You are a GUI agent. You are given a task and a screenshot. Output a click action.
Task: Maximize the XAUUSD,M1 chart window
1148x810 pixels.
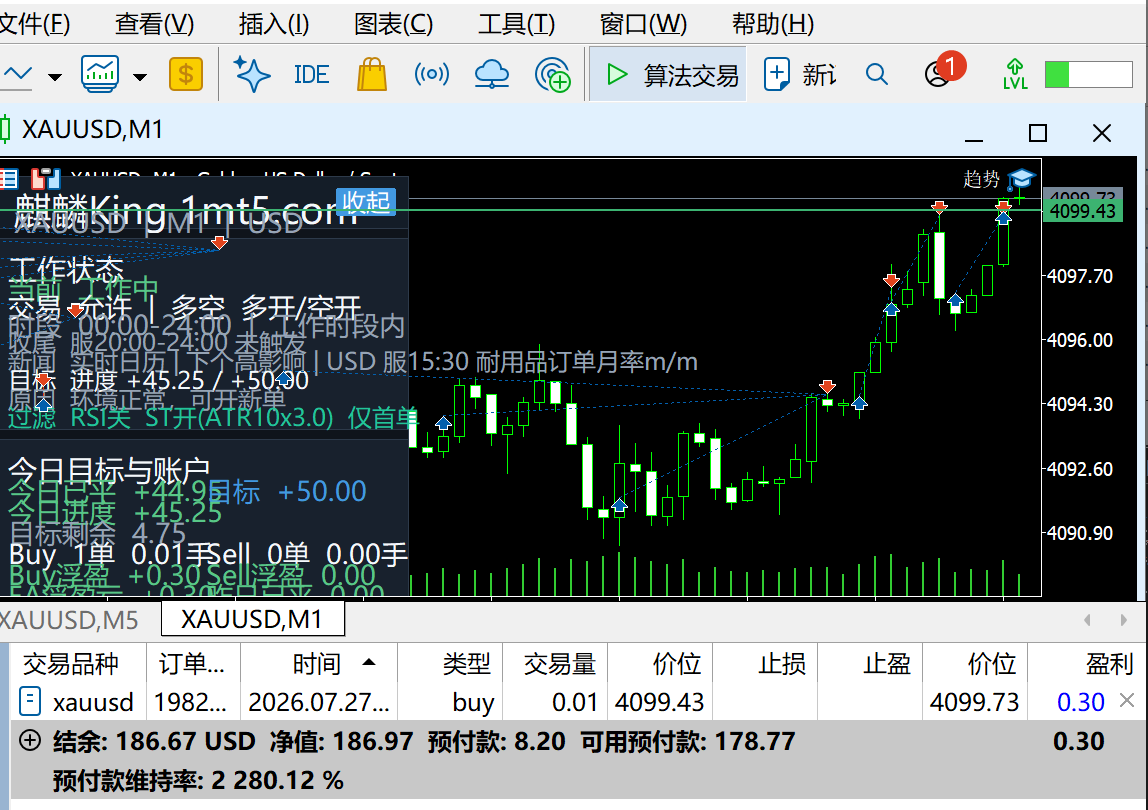click(1038, 133)
